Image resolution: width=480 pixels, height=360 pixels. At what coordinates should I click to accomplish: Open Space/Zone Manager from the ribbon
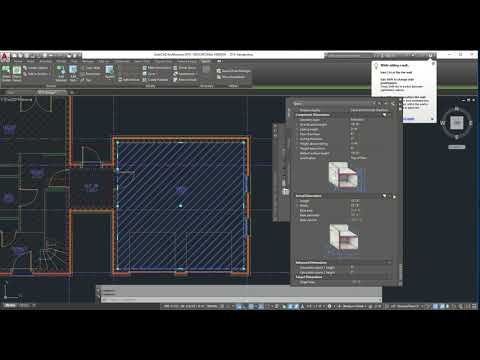pyautogui.click(x=234, y=71)
